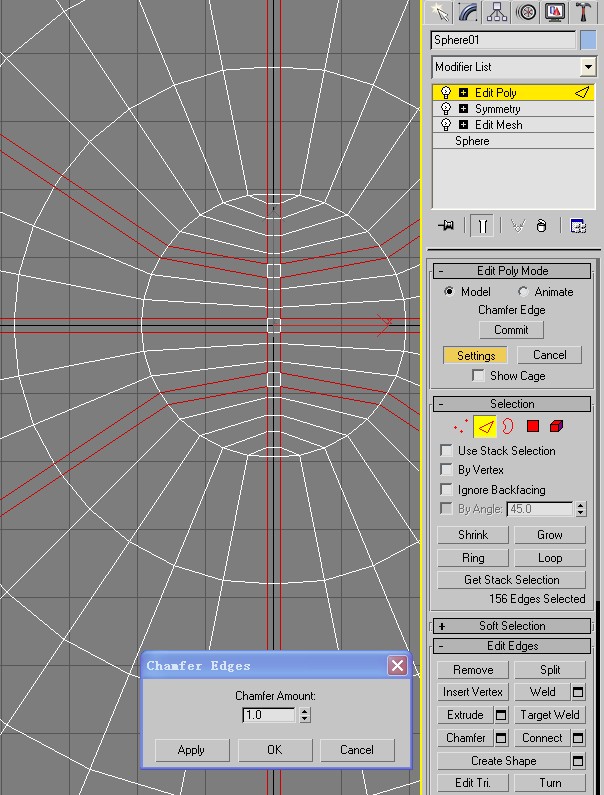Click the Chamfer Amount spinner arrows
604x795 pixels.
[304, 715]
